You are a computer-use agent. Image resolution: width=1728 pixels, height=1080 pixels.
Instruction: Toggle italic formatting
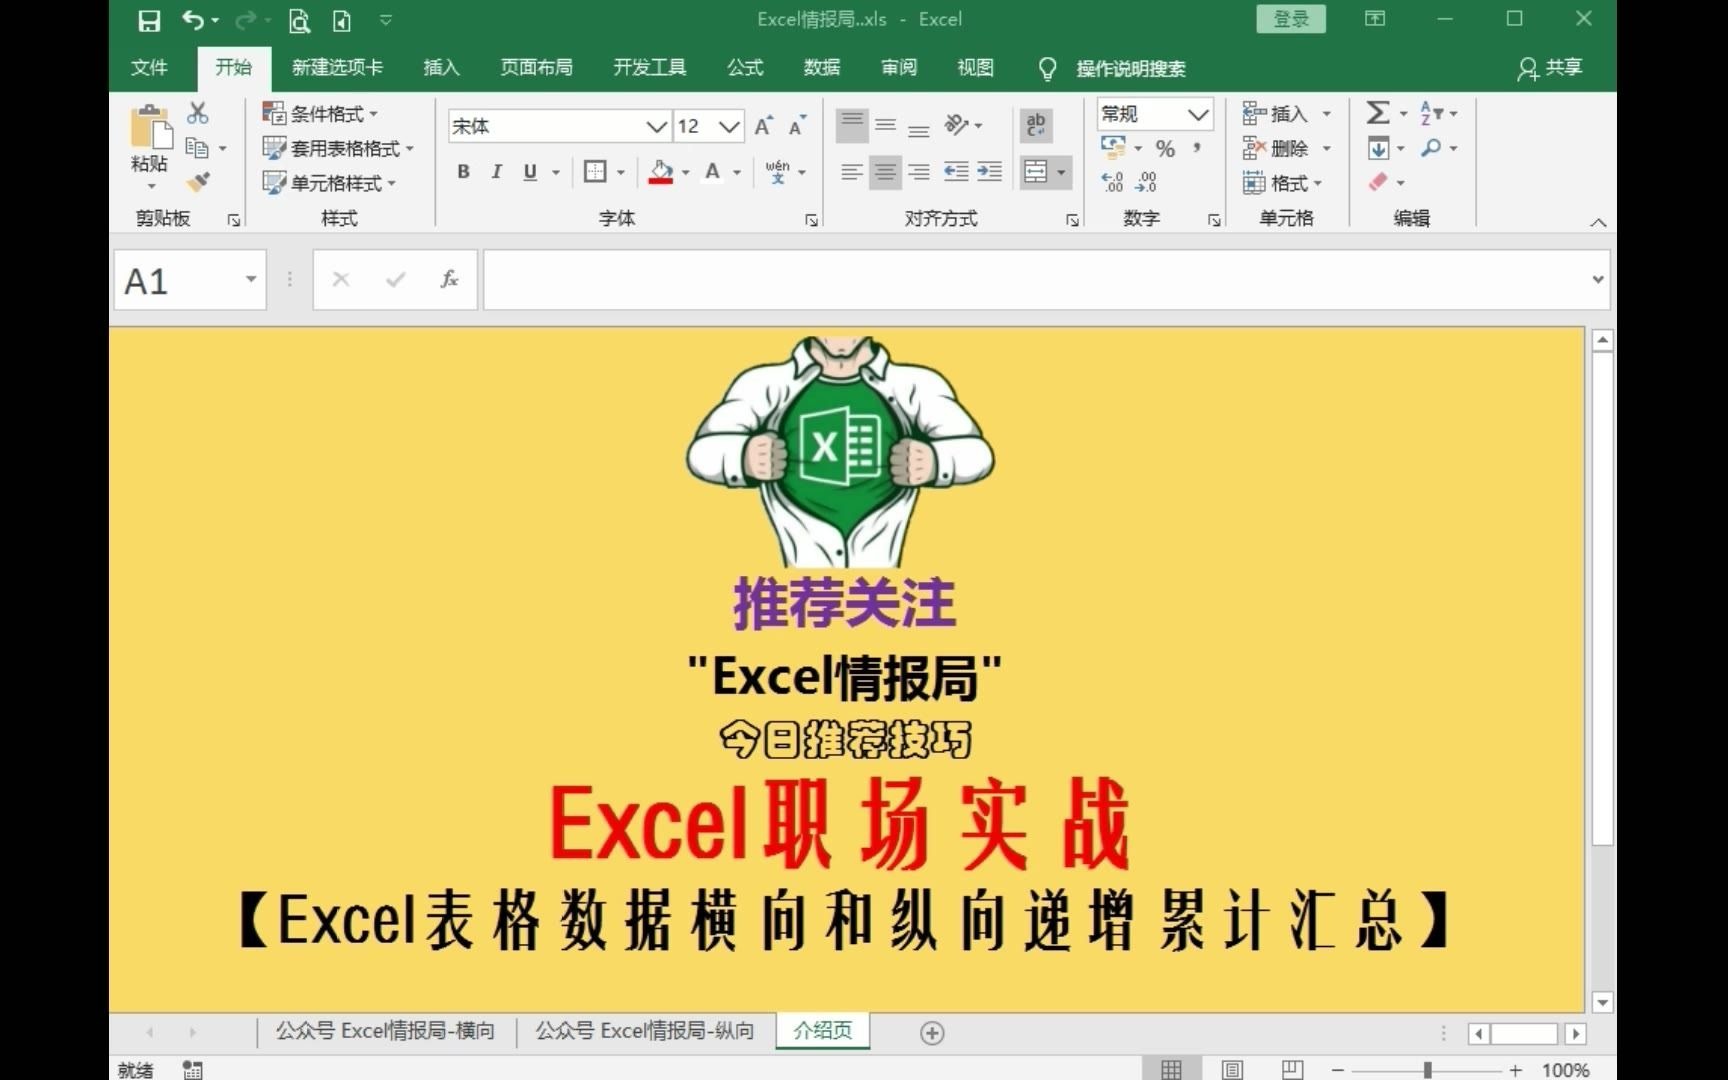pos(496,172)
